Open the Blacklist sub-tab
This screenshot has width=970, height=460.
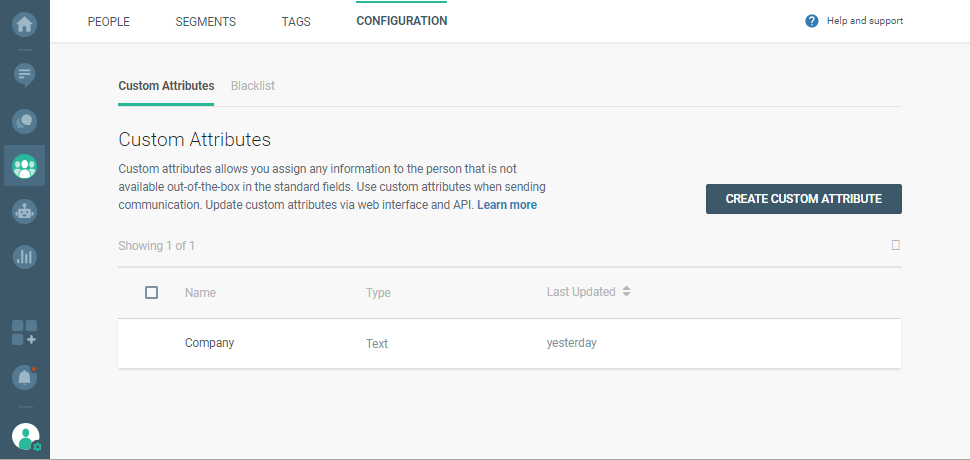pos(252,86)
